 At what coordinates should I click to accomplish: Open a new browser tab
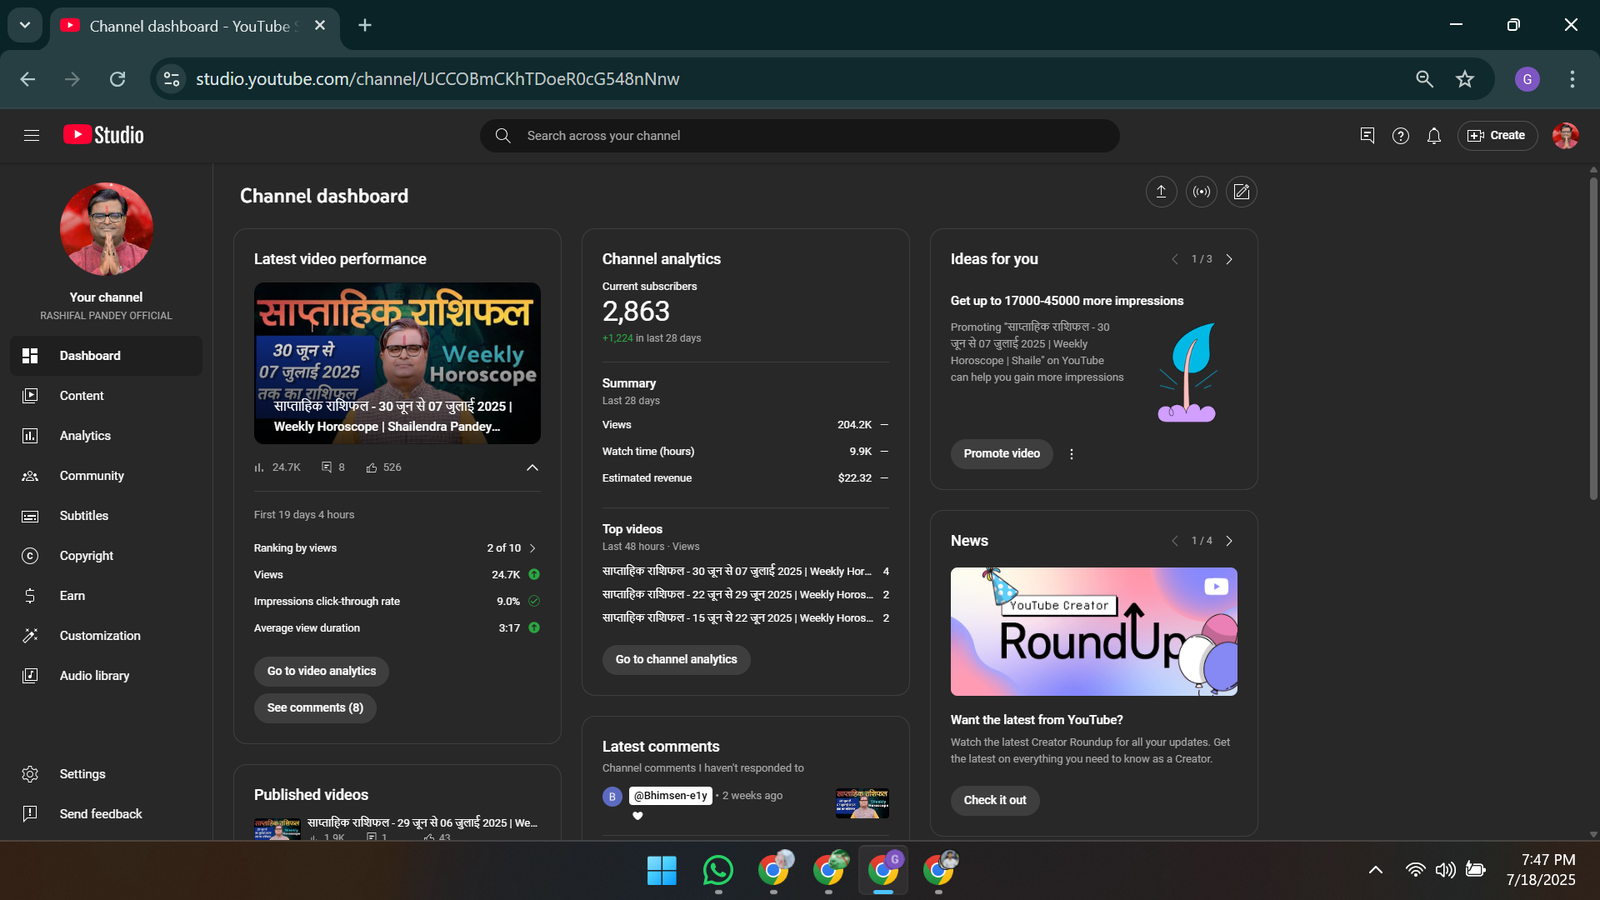[x=365, y=25]
